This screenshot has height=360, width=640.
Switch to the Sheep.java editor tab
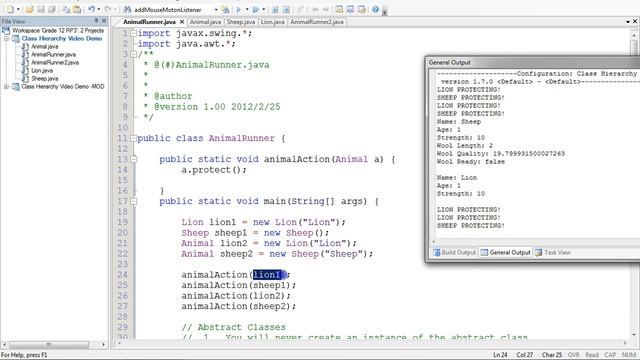(x=240, y=22)
